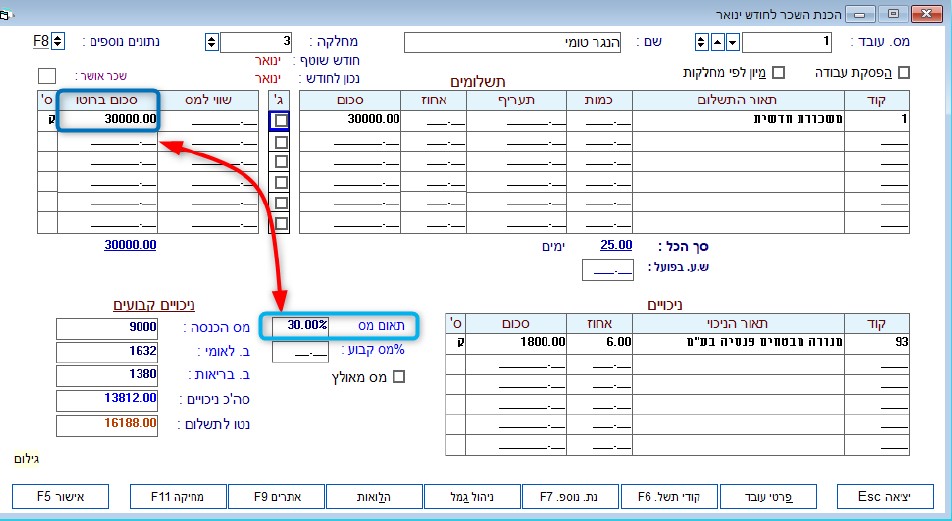The height and width of the screenshot is (521, 952).
Task: Open ניהול גמל button
Action: point(472,496)
